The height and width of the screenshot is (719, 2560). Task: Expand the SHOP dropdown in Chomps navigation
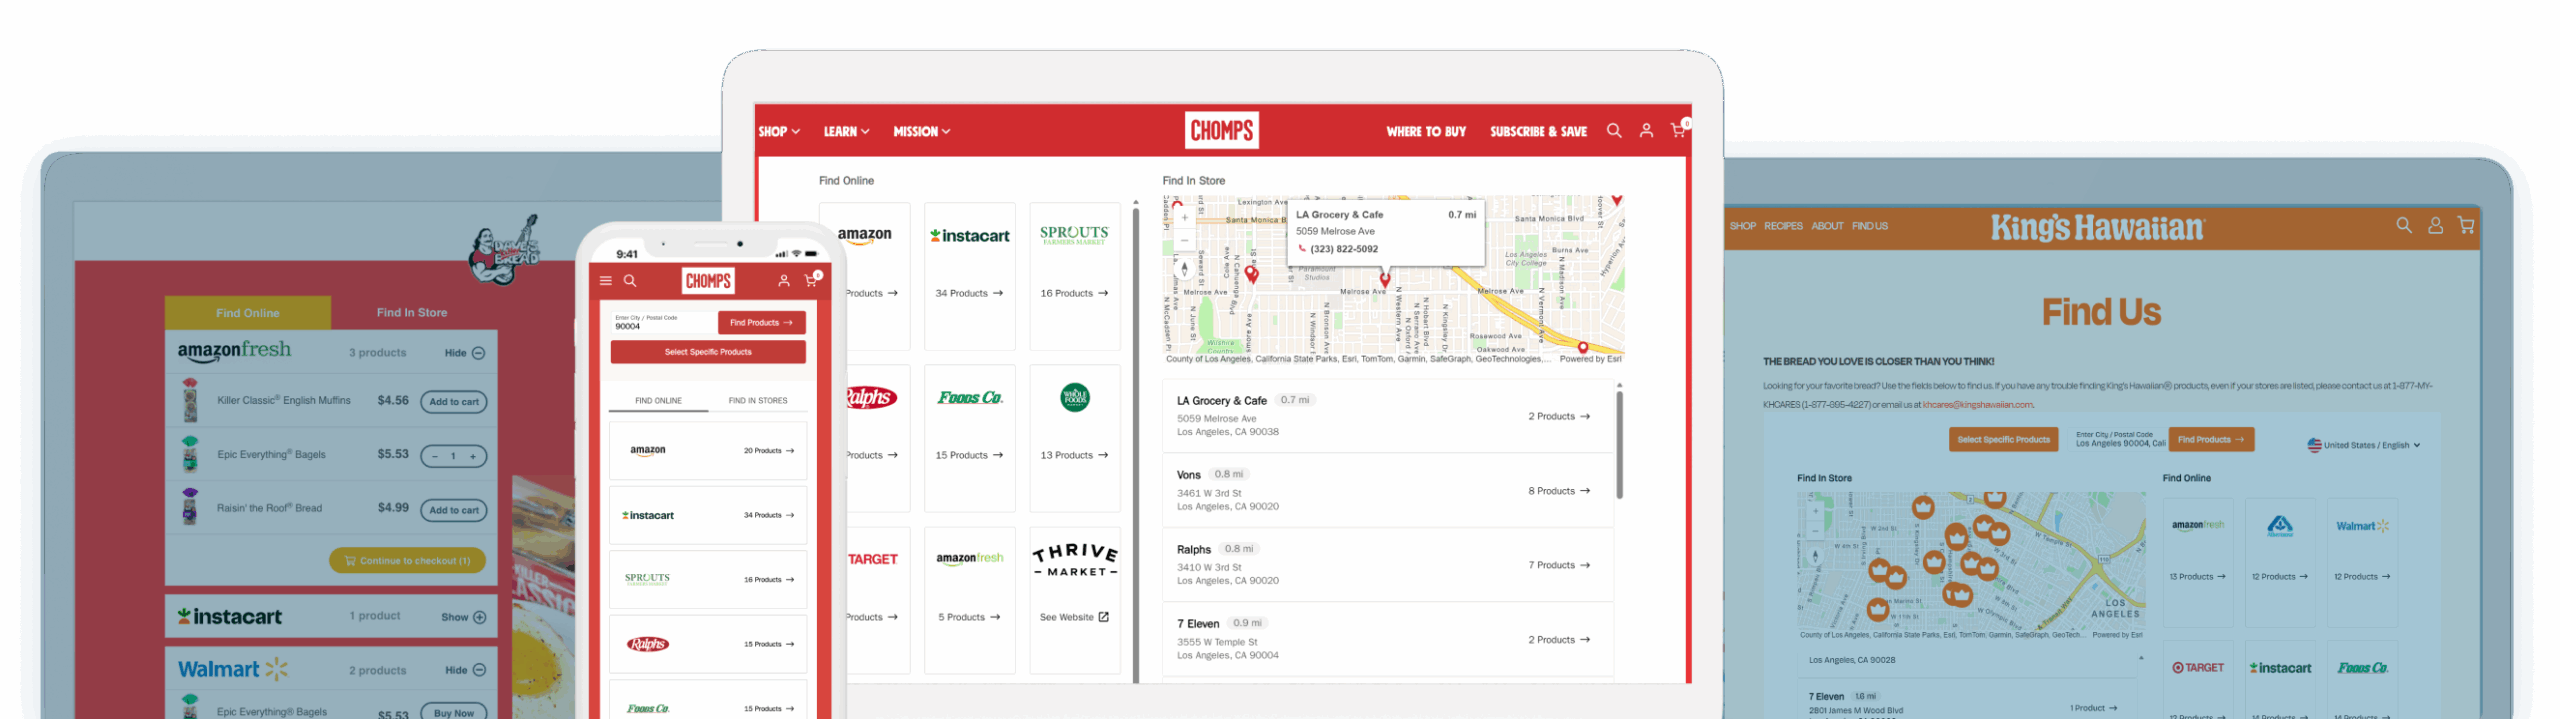(x=779, y=132)
